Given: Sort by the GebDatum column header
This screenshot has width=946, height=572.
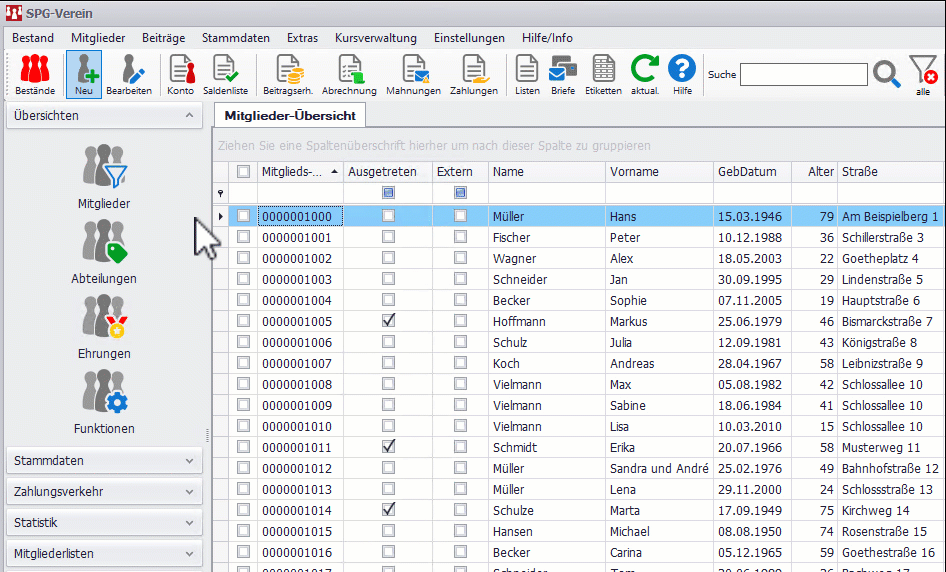Looking at the screenshot, I should coord(752,171).
